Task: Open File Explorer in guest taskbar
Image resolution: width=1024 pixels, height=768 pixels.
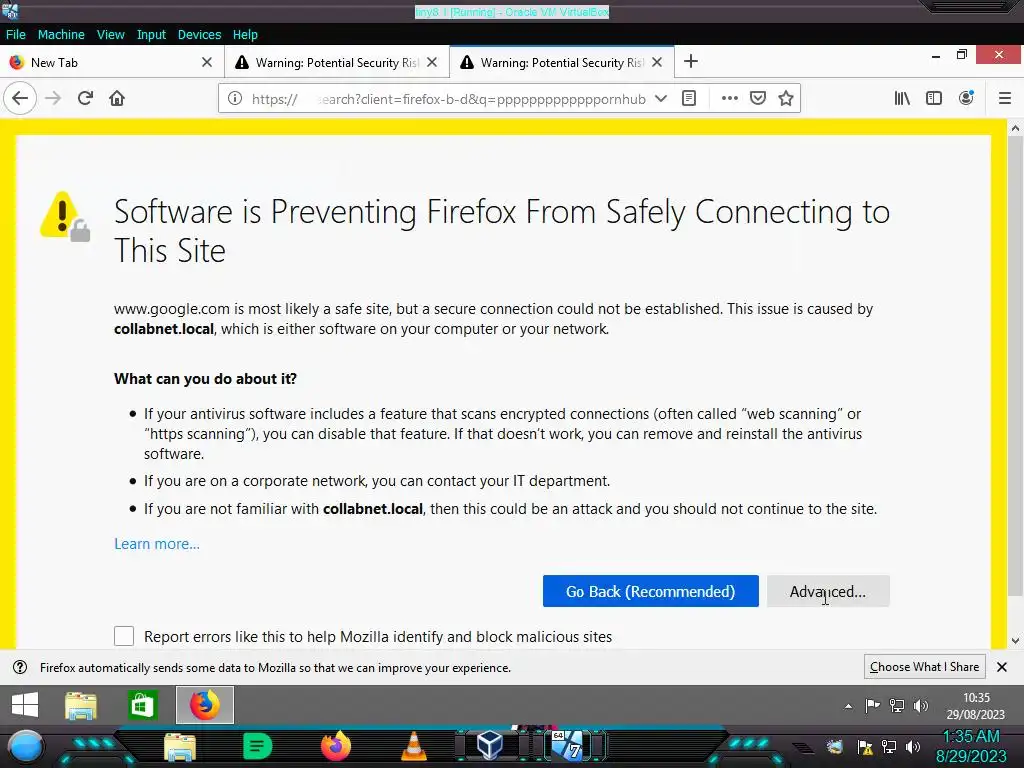Action: click(81, 705)
